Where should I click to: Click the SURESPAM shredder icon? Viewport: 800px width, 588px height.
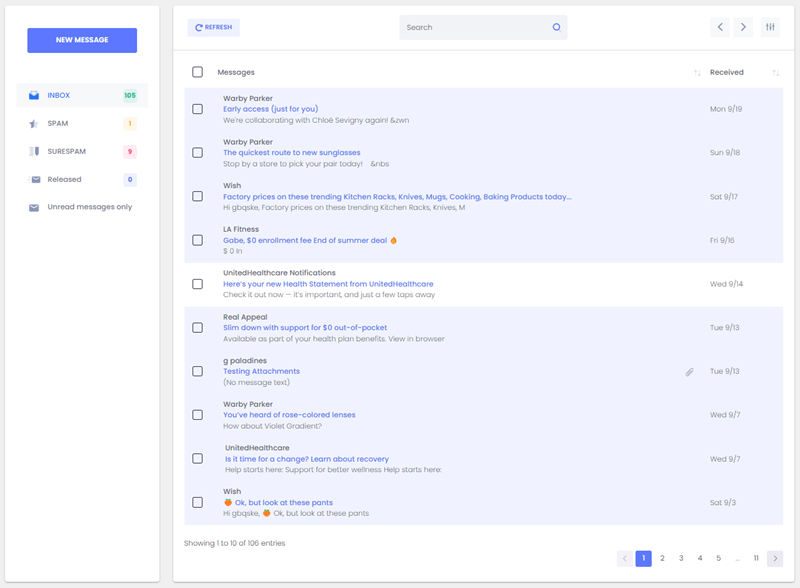point(35,151)
